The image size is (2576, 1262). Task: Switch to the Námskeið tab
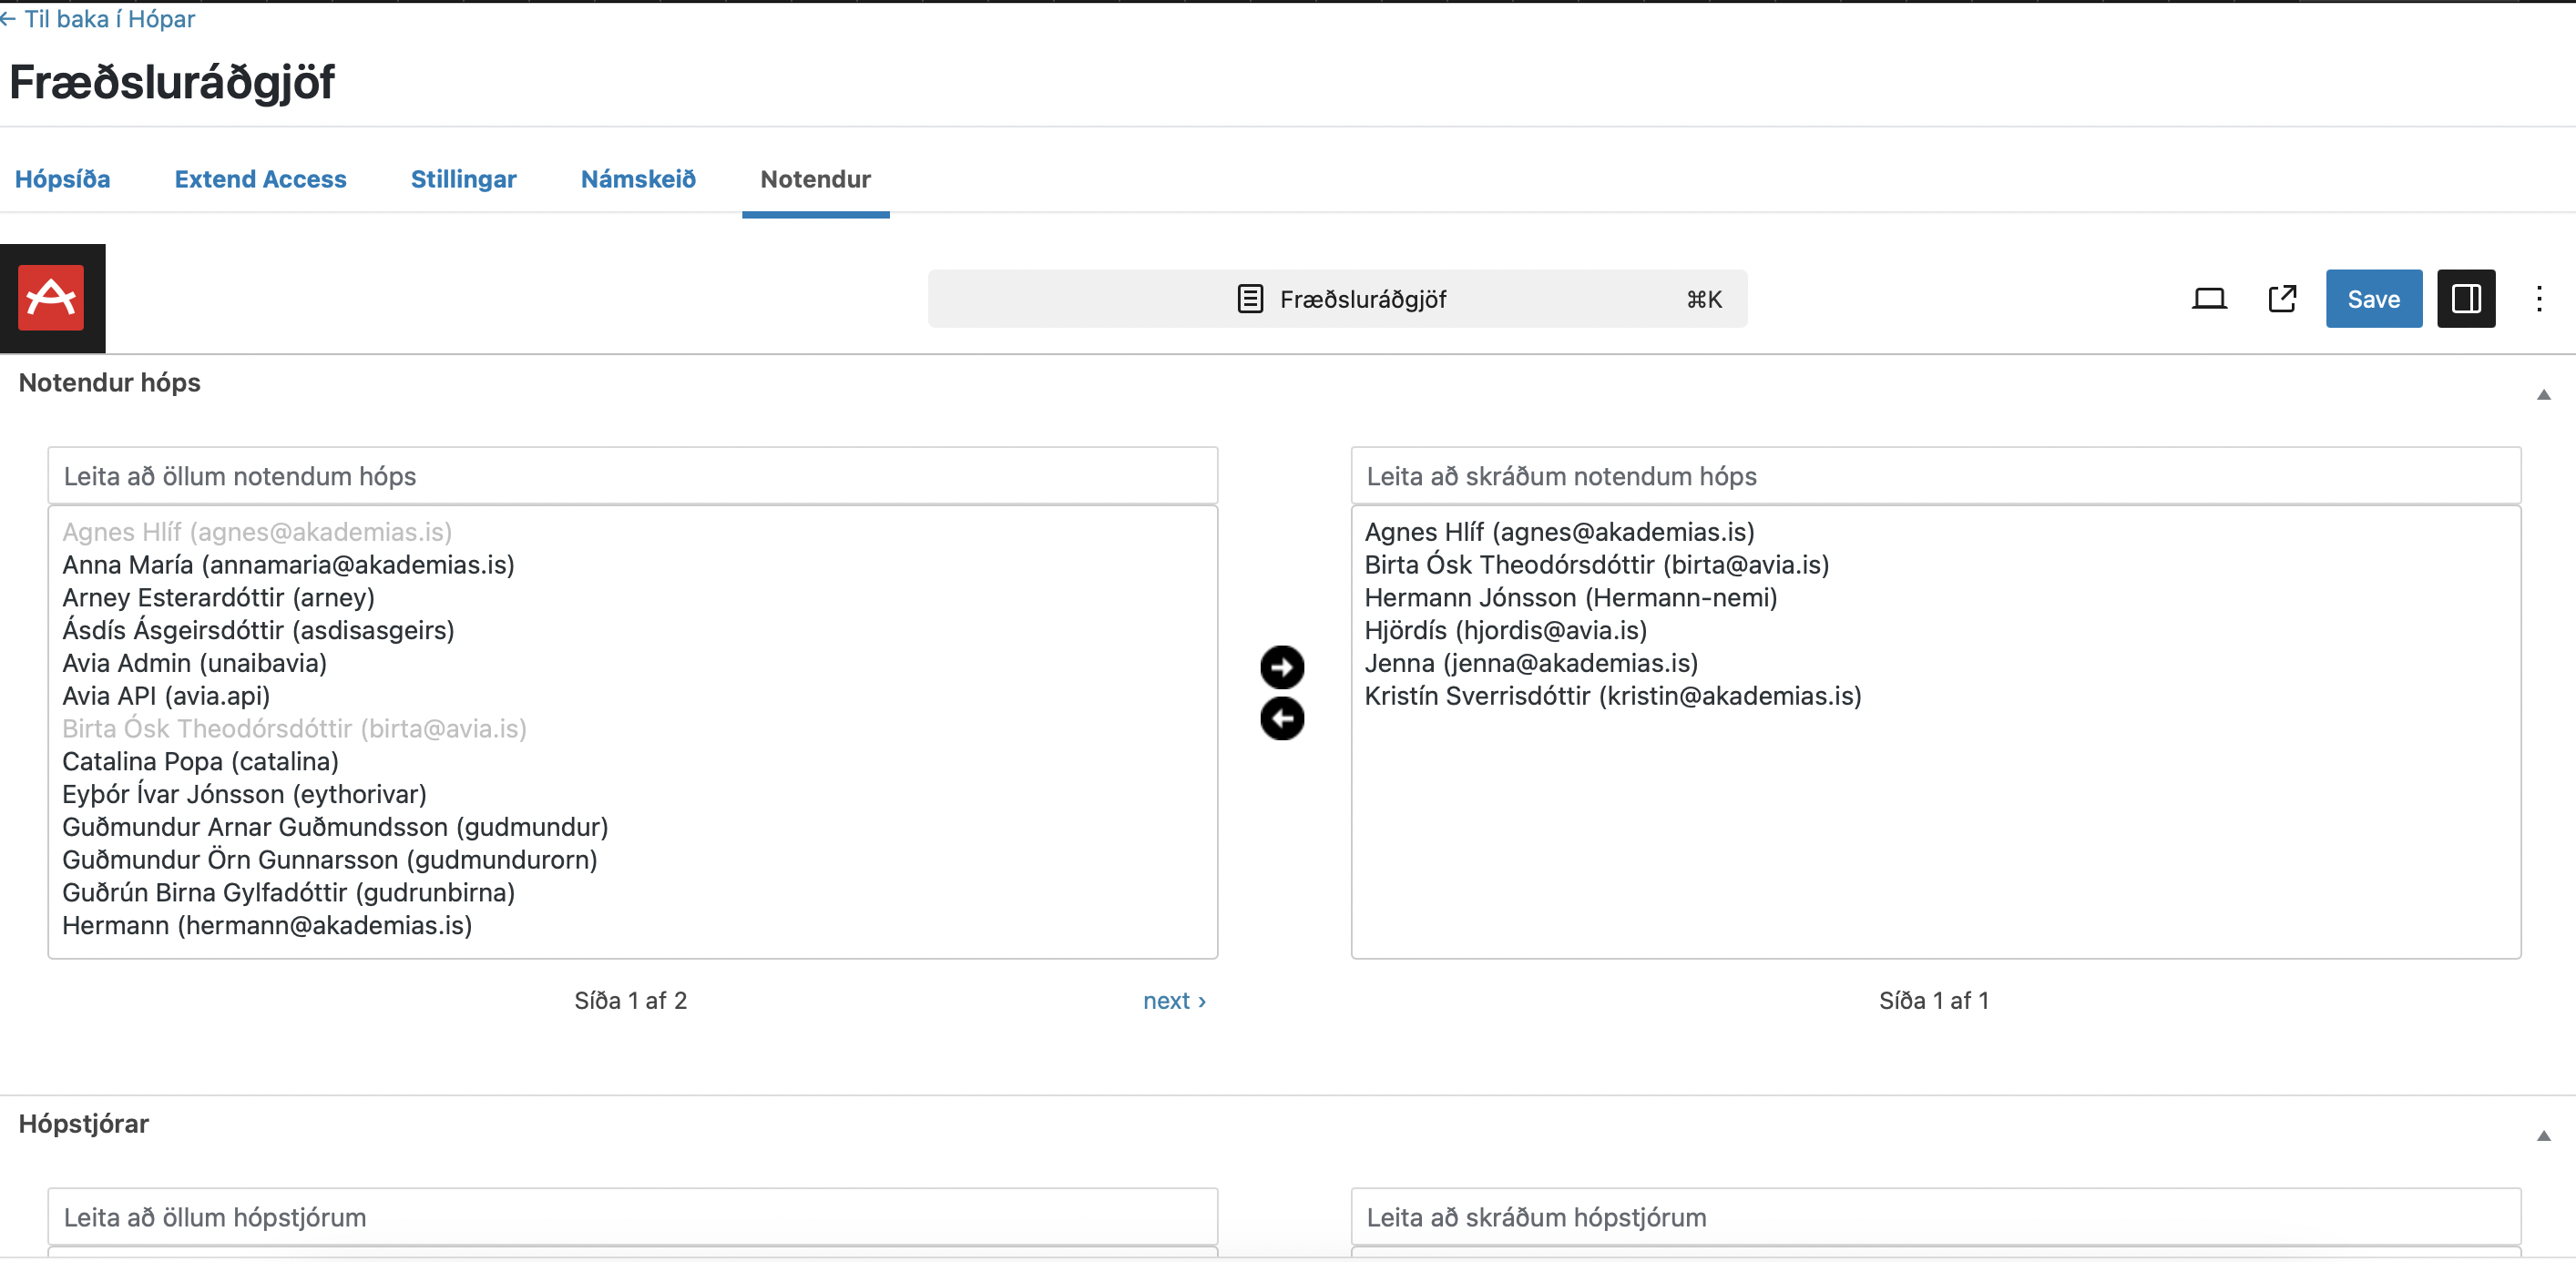[x=638, y=179]
